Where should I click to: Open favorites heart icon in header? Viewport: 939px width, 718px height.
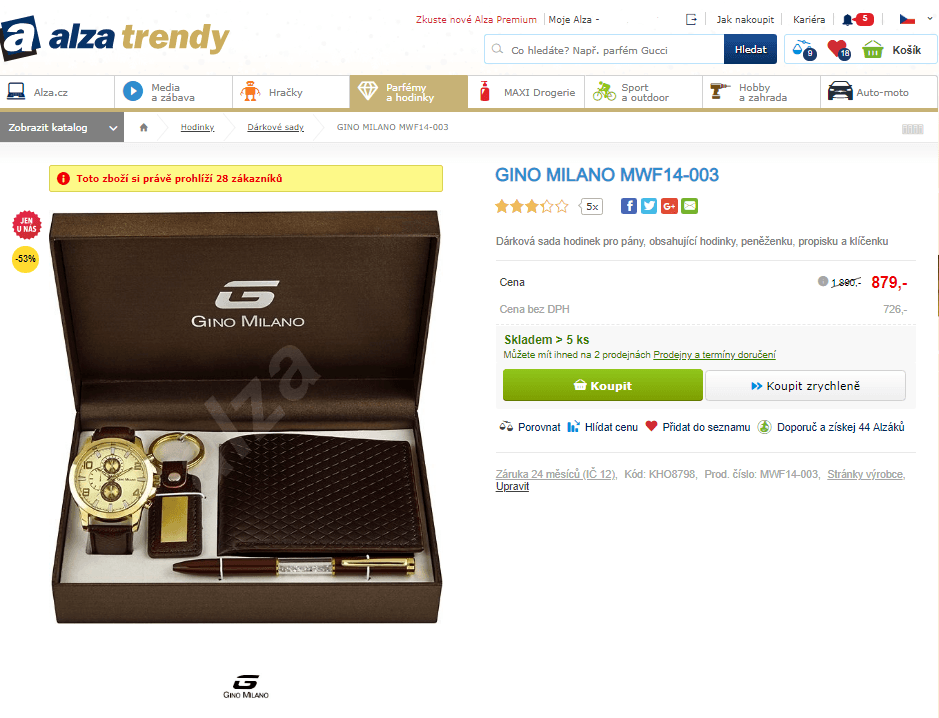click(x=838, y=49)
